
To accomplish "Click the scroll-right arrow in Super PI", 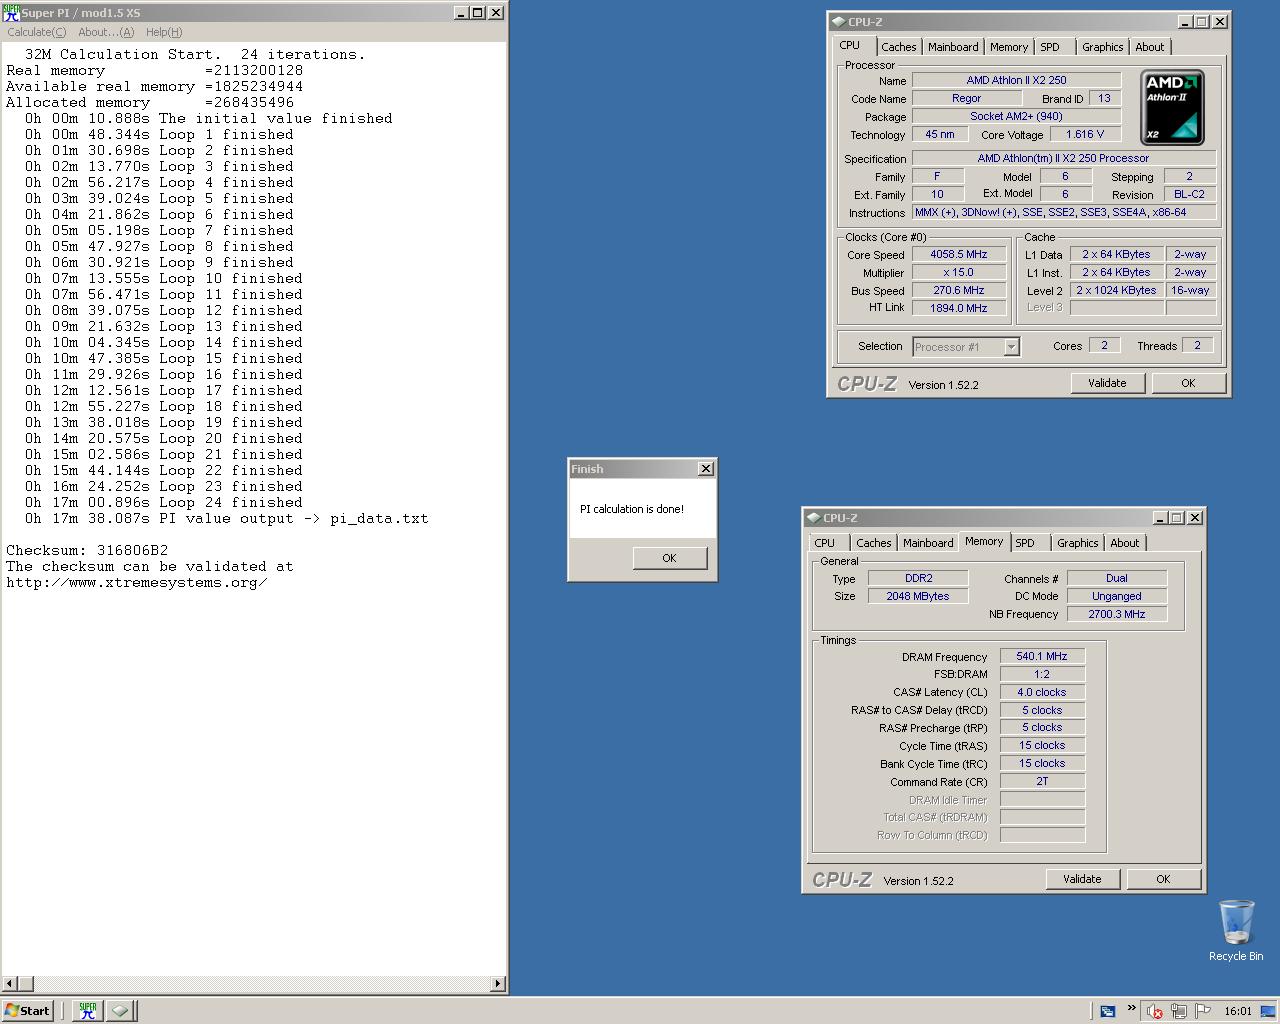I will tap(498, 984).
